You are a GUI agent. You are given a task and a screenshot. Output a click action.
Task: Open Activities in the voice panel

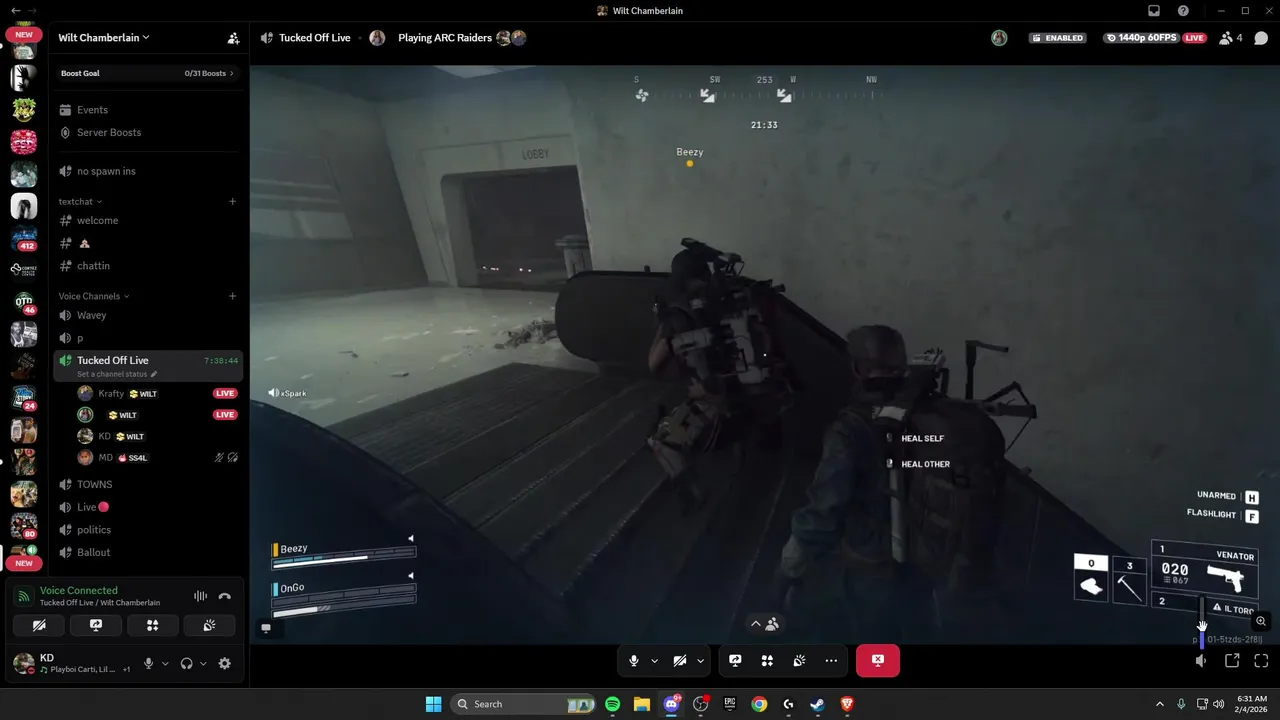152,625
